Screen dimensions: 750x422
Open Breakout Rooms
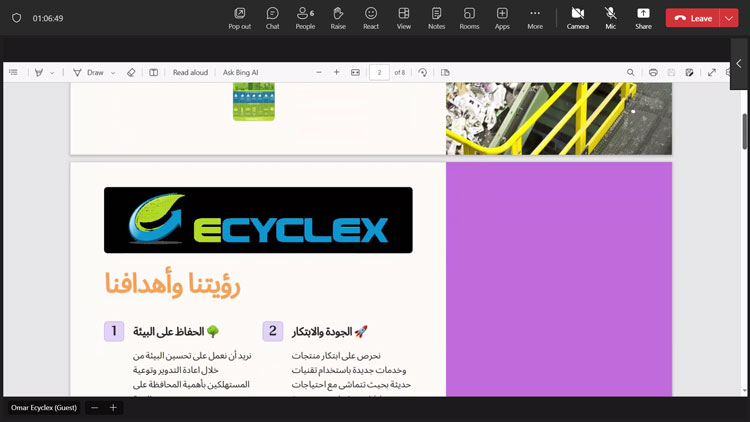coord(469,18)
